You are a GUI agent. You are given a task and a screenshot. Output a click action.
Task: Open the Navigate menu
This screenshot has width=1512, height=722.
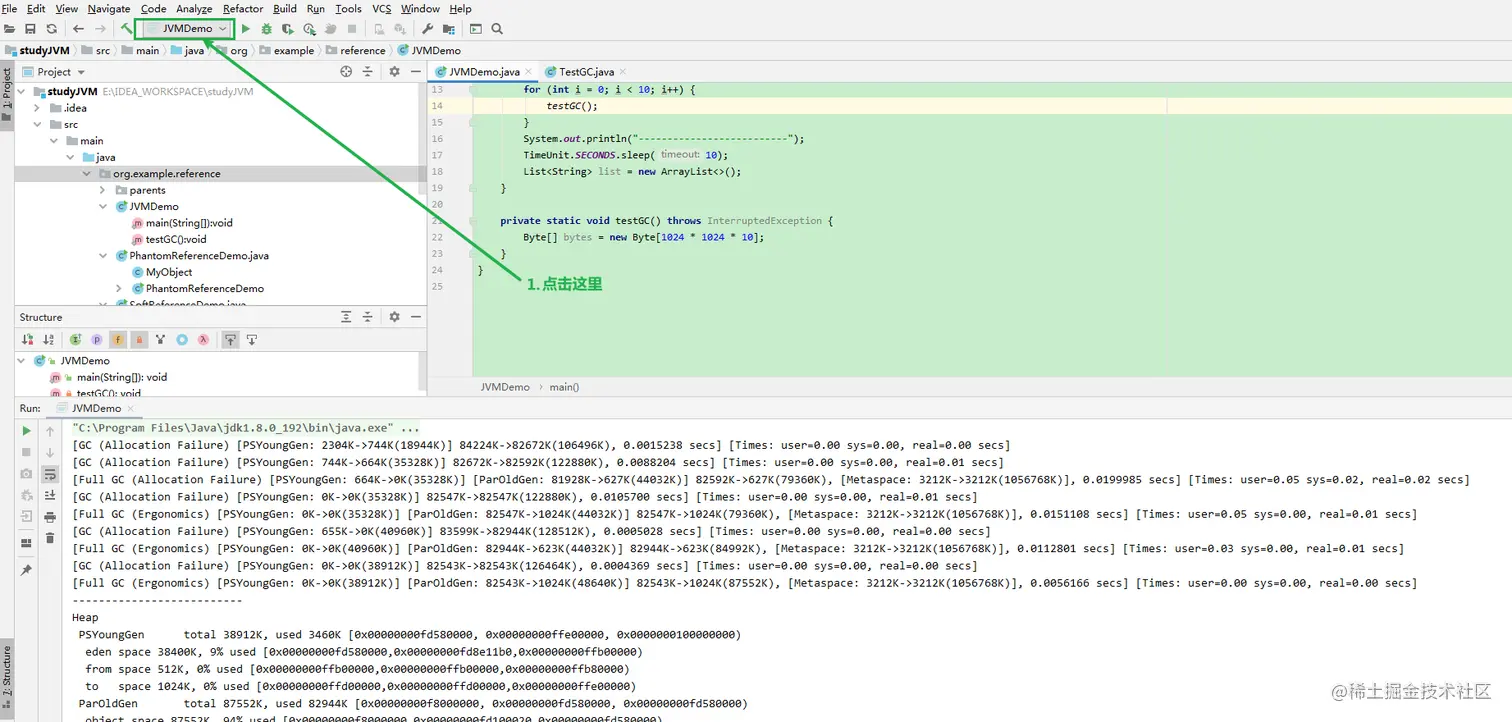[109, 9]
